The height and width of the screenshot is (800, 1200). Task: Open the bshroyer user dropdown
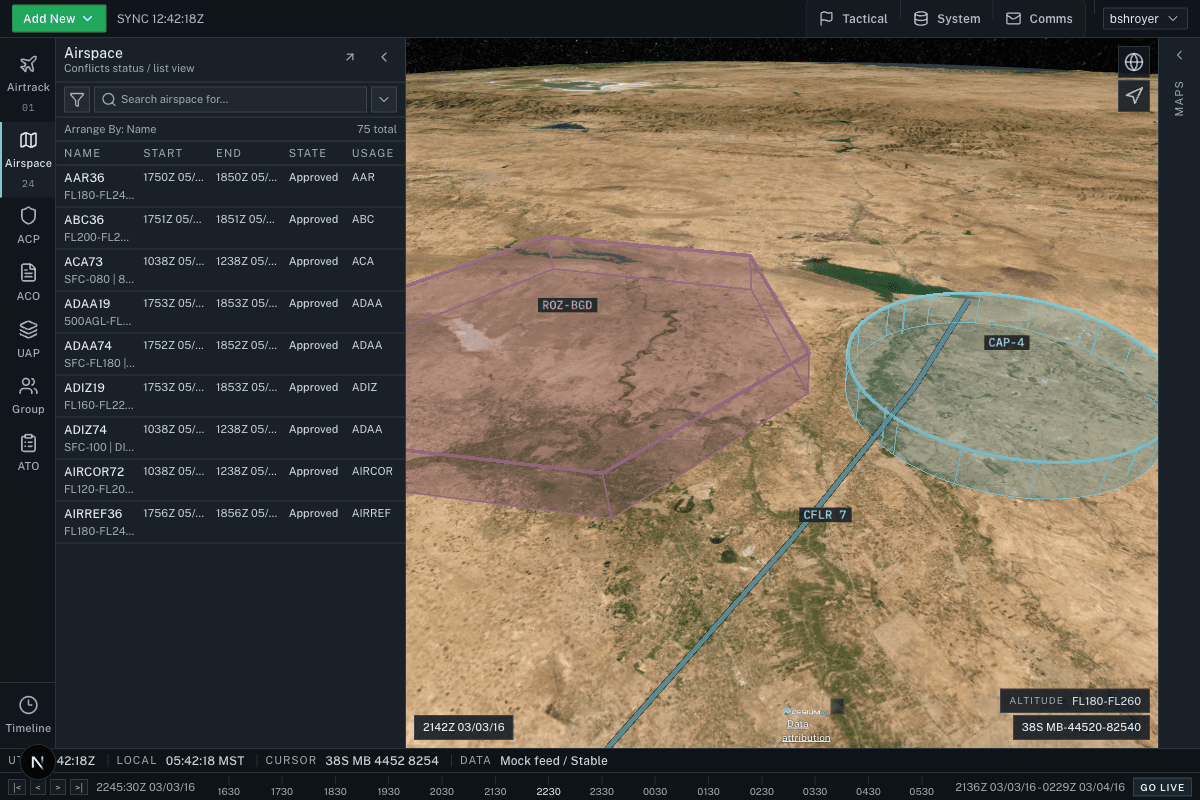point(1144,18)
